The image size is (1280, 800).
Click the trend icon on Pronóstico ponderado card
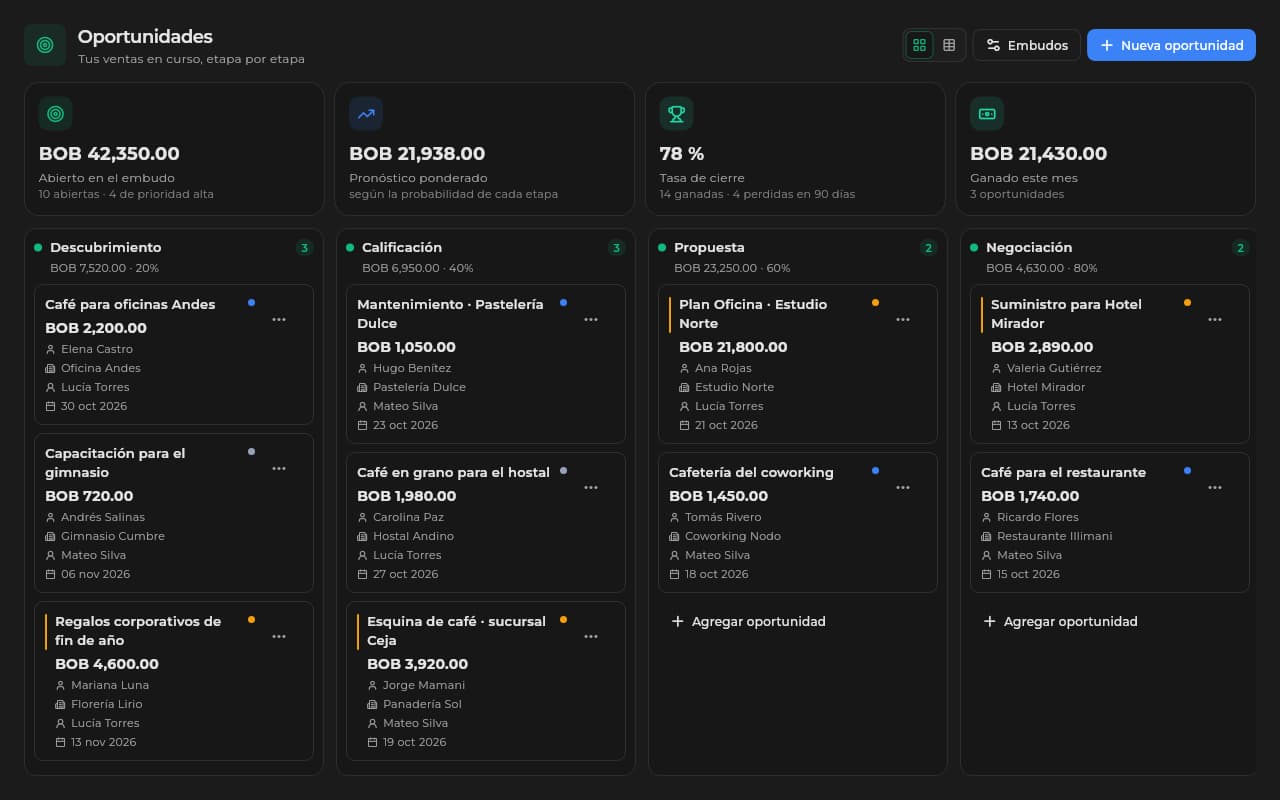(x=366, y=114)
